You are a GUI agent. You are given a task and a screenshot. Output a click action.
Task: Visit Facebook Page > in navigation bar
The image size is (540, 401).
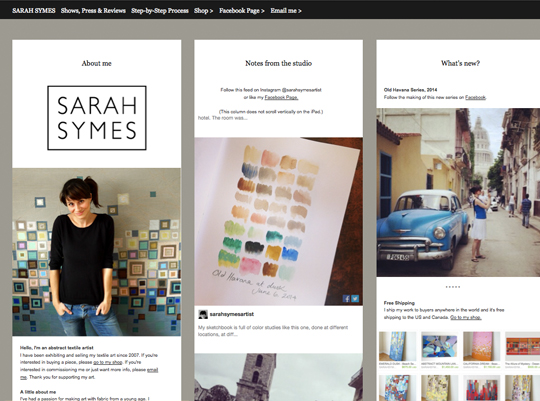click(x=242, y=11)
